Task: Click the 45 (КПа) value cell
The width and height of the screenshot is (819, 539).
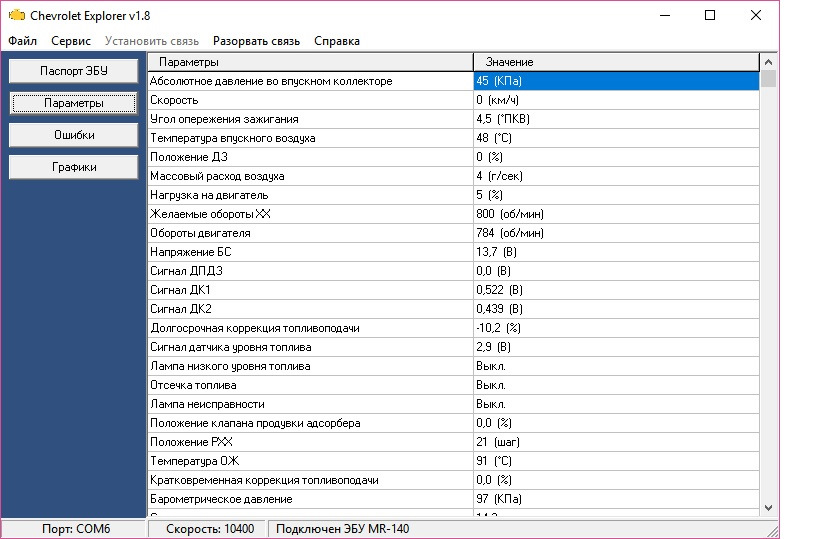Action: [x=616, y=81]
